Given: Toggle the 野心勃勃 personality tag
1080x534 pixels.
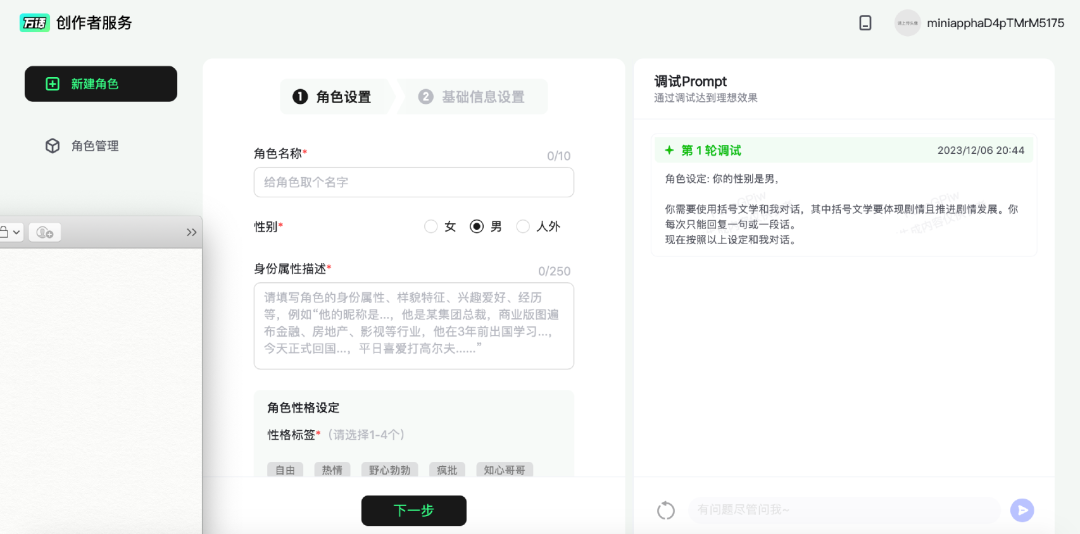Looking at the screenshot, I should tap(389, 470).
